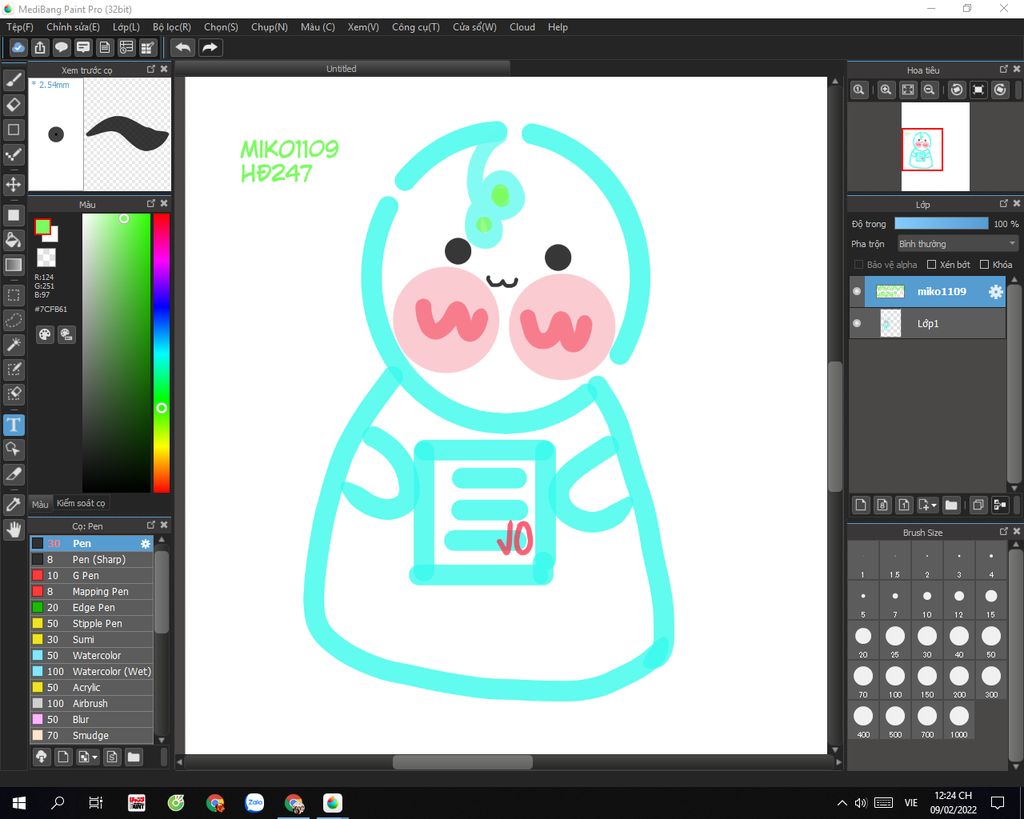
Task: Switch to the Kiểm soát cọ tab
Action: tap(81, 503)
